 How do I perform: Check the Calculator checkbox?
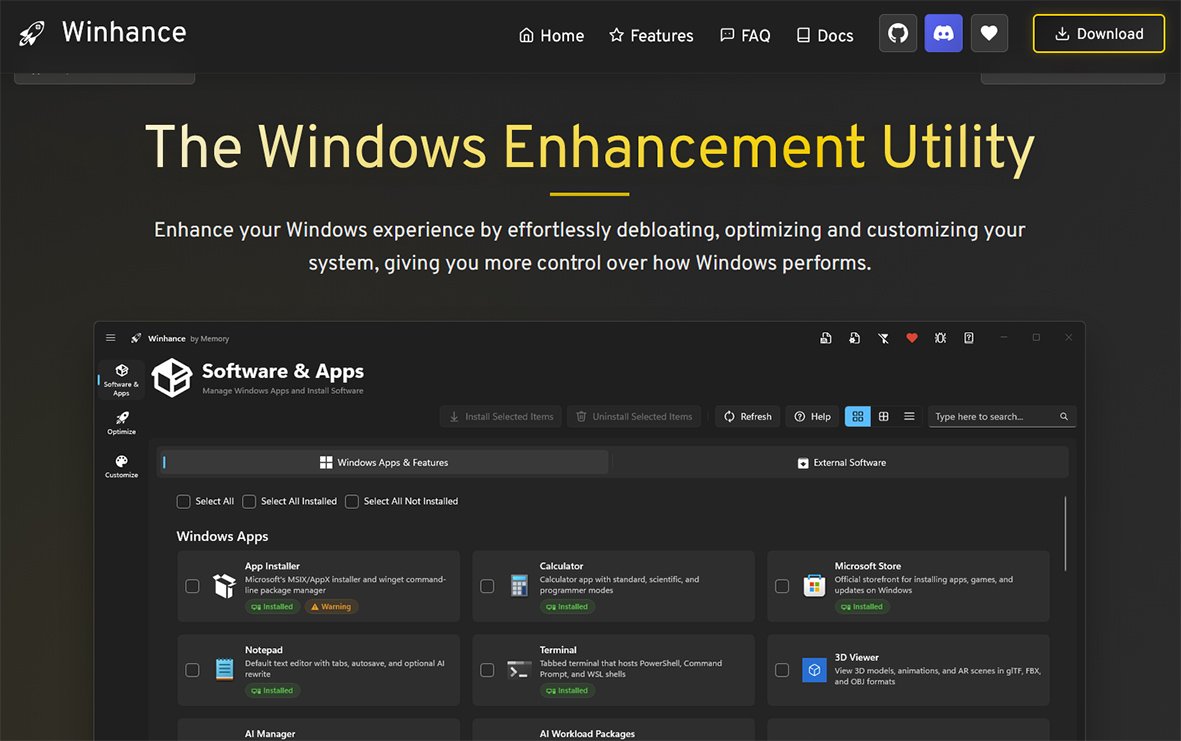tap(487, 586)
